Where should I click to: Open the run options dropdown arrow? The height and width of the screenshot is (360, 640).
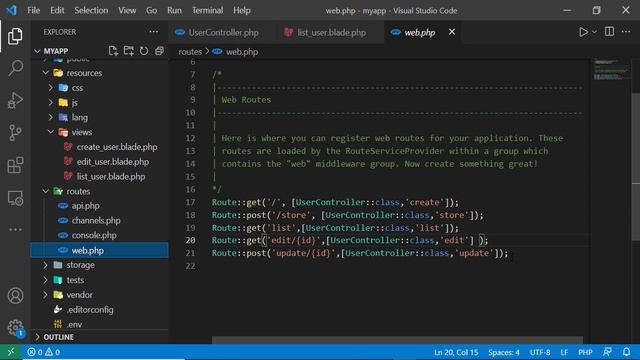tap(594, 32)
